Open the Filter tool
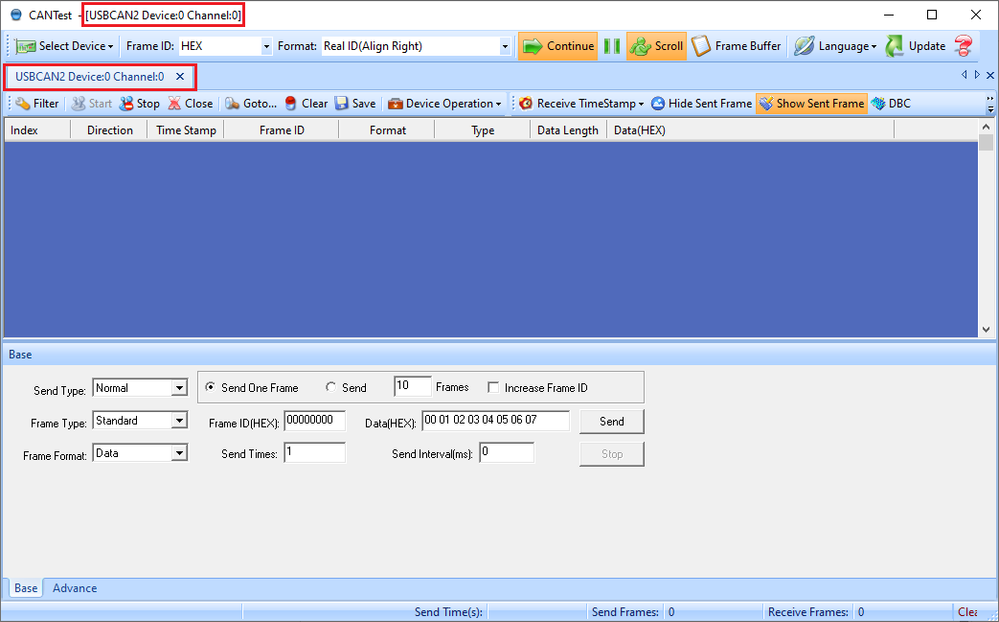This screenshot has width=999, height=622. 38,104
